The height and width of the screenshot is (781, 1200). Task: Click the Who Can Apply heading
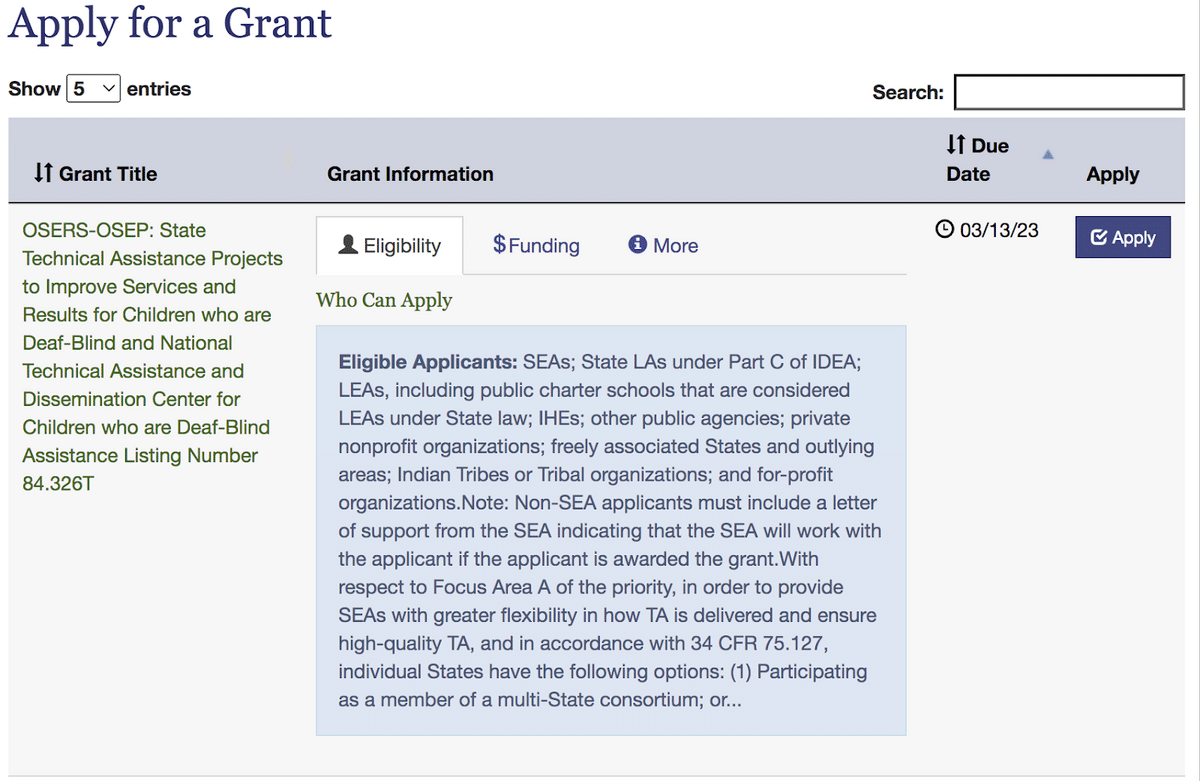(384, 300)
